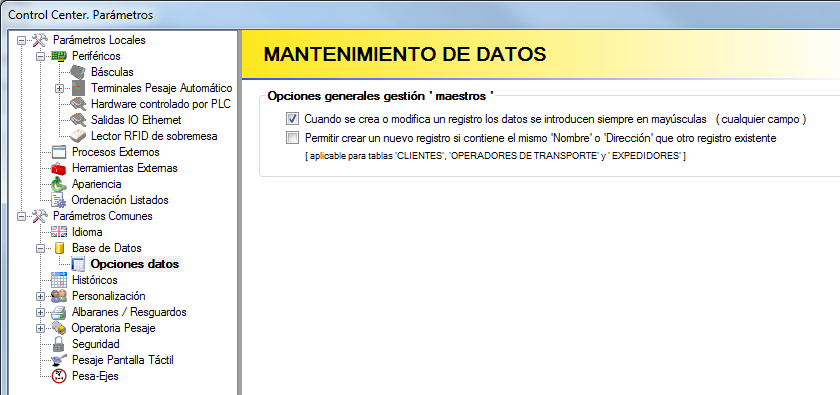
Task: Expand the Personalización tree node
Action: coord(40,296)
